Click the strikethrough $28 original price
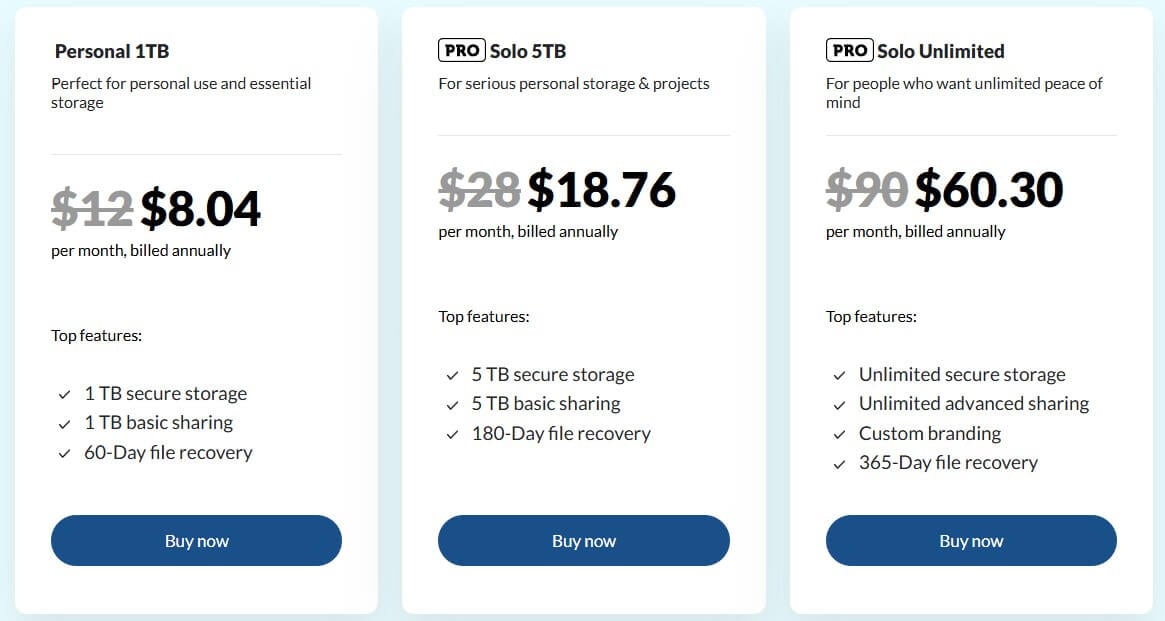 (x=478, y=190)
